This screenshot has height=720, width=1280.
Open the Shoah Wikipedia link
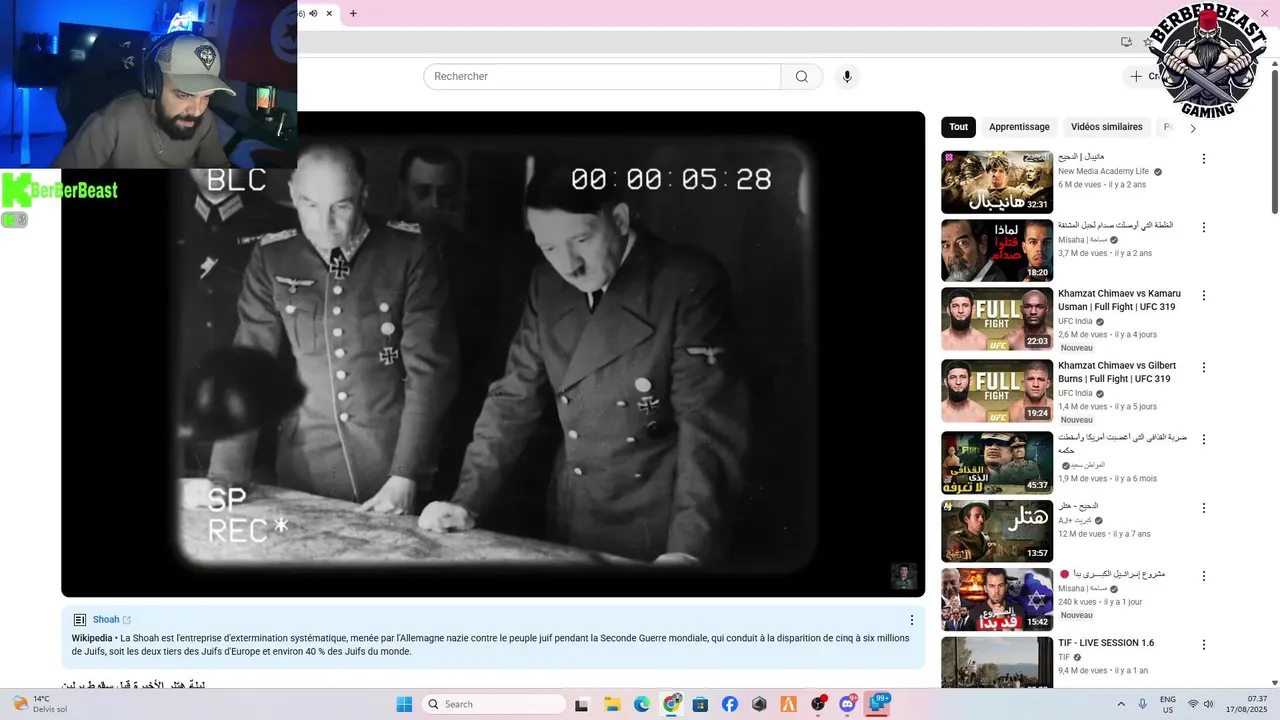click(x=111, y=620)
